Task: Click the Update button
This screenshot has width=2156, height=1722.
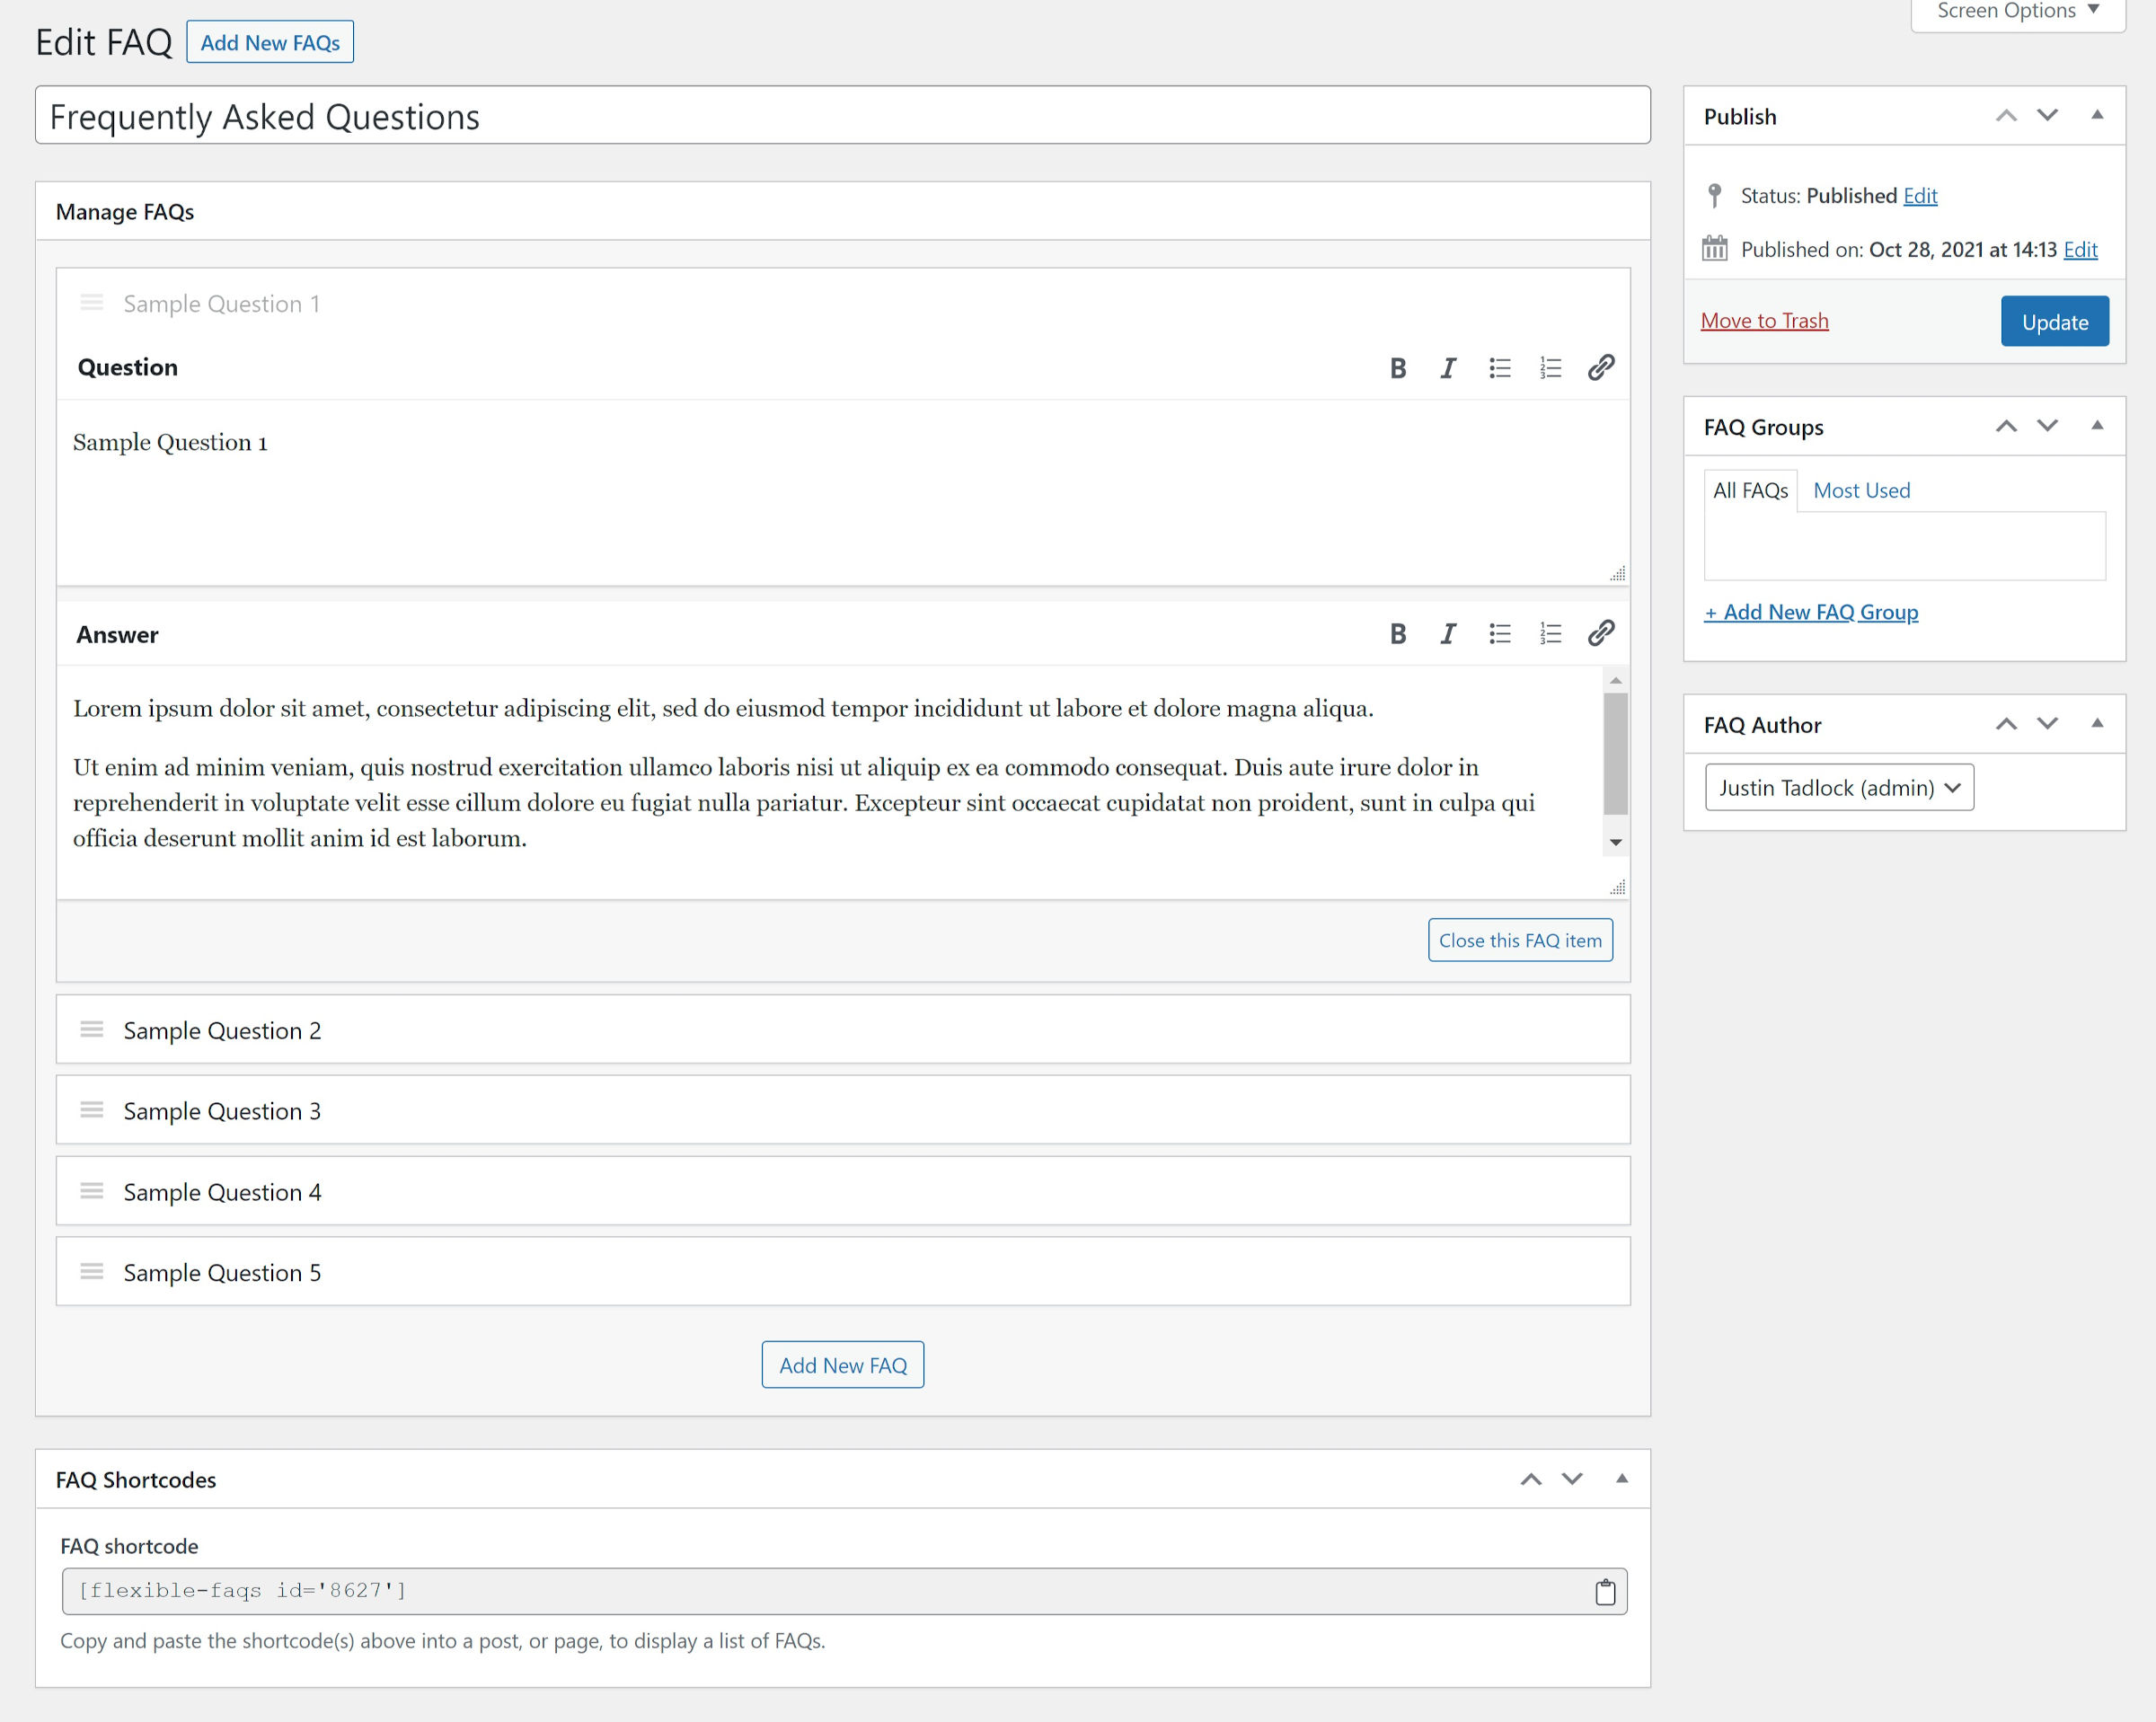Action: pyautogui.click(x=2054, y=321)
